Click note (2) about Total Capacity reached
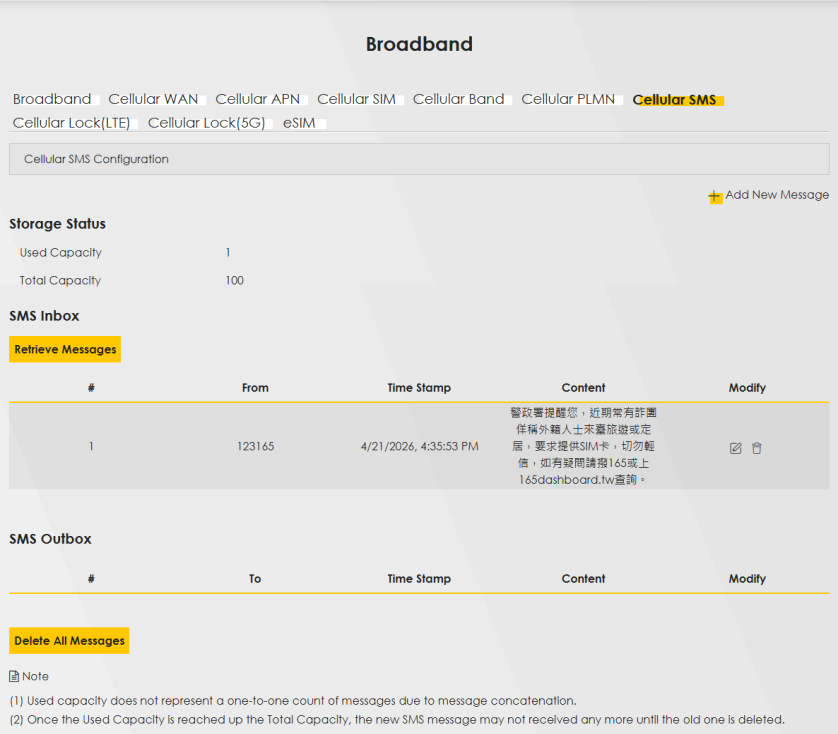 [397, 720]
